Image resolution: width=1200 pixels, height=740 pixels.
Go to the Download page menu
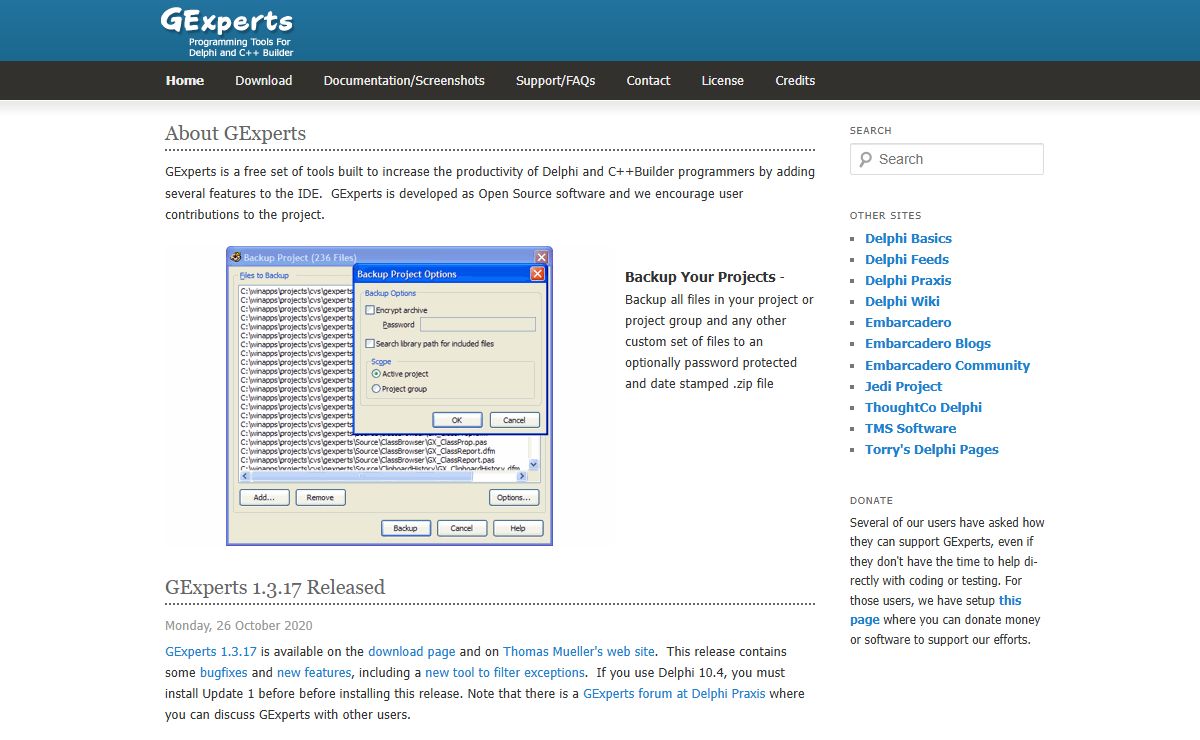(x=264, y=80)
